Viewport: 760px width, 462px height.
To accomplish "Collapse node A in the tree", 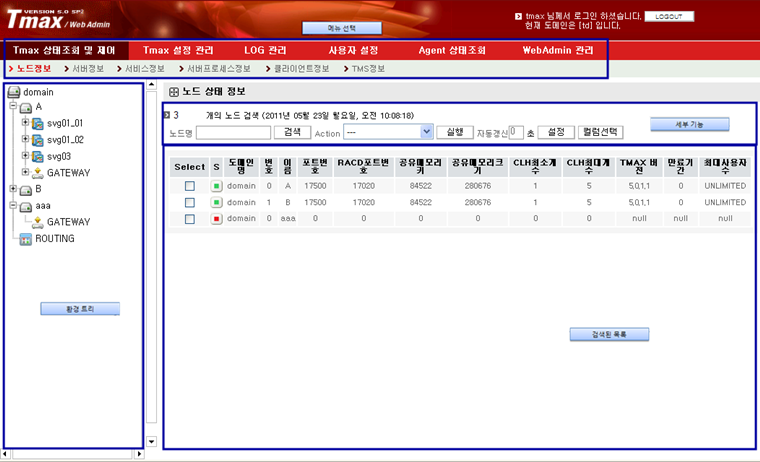I will 13,106.
